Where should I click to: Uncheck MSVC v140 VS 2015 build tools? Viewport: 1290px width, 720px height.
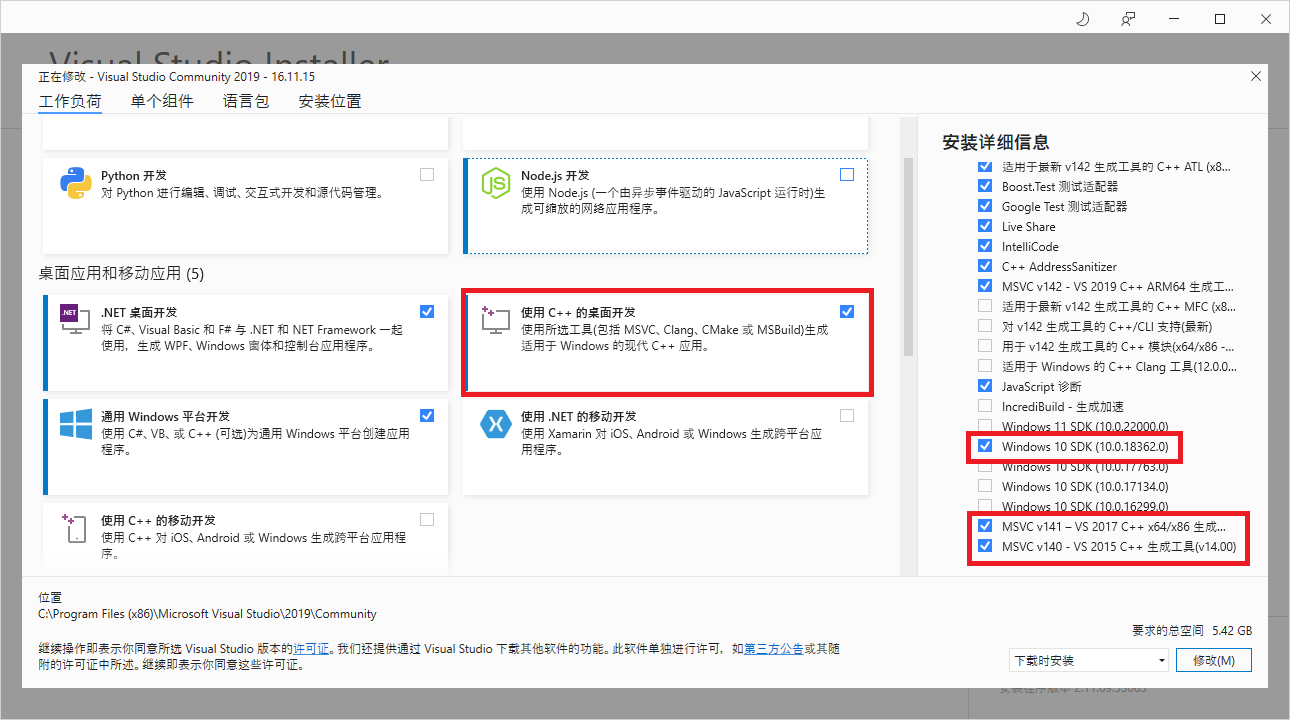[985, 546]
